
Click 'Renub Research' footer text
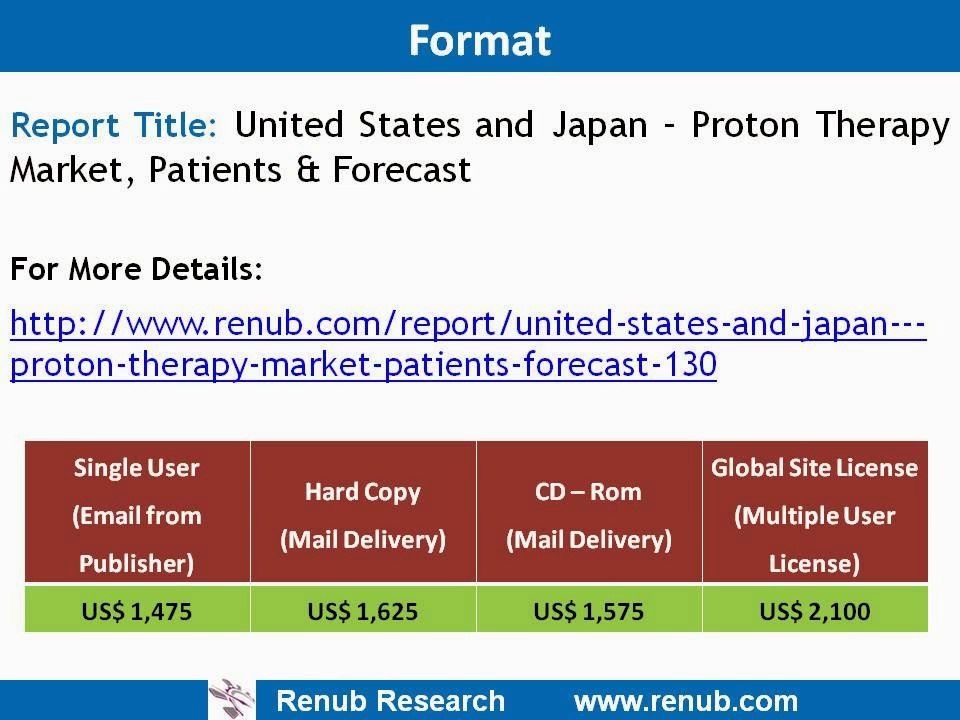(x=391, y=701)
